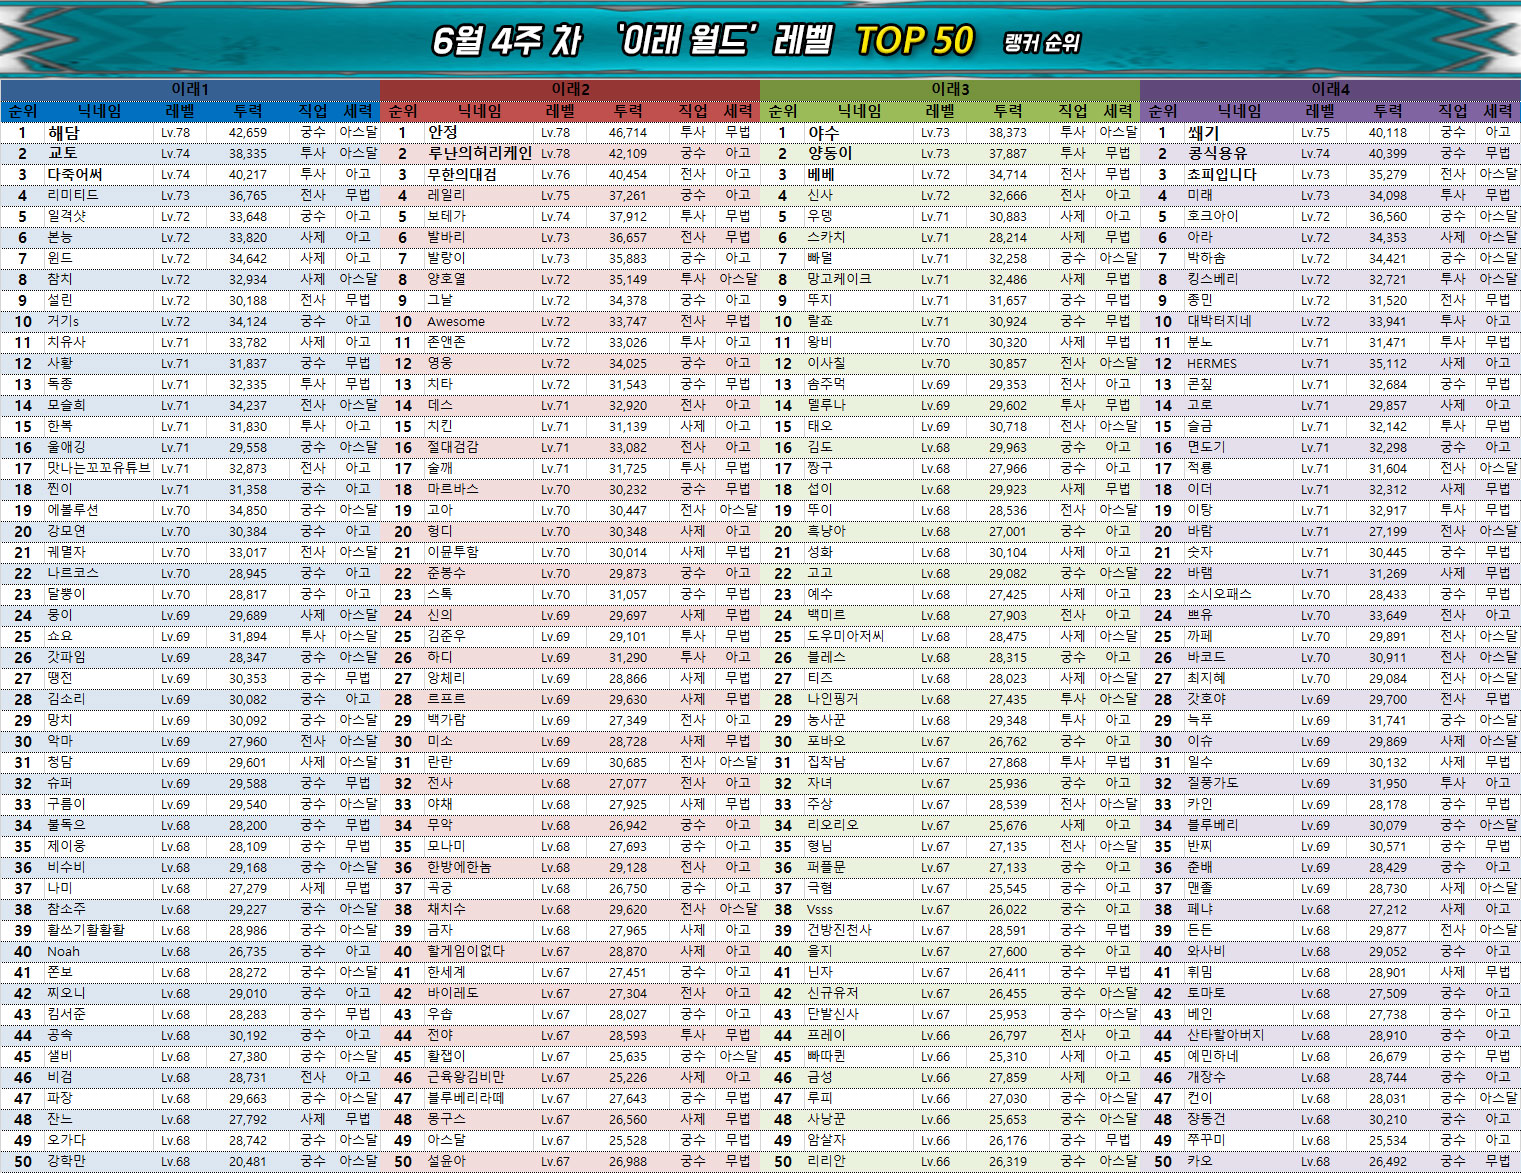1521x1173 pixels.
Task: Select the 이레2 server header
Action: pos(570,89)
